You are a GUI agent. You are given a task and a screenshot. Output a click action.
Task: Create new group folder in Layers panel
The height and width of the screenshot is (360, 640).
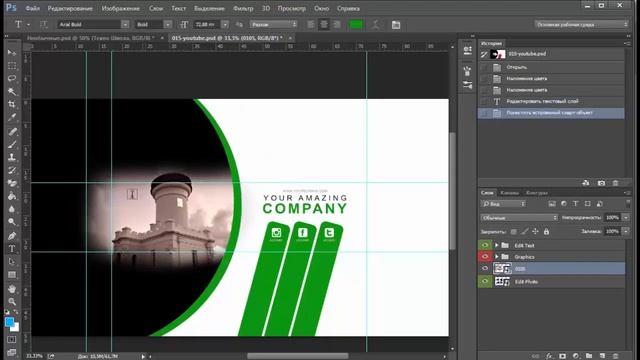click(589, 356)
